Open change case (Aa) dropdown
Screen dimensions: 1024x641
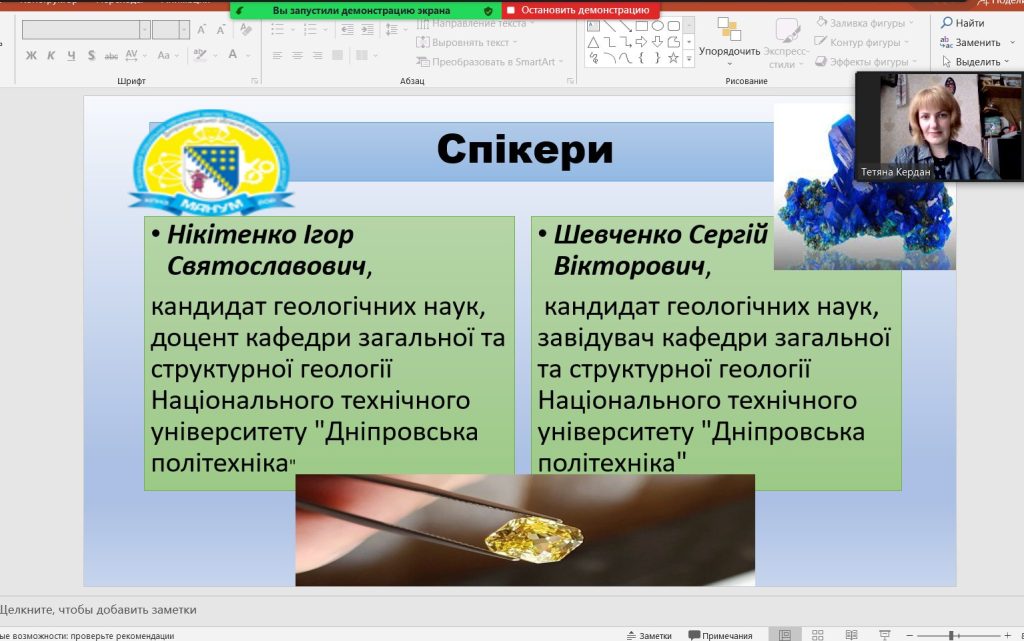(x=167, y=55)
